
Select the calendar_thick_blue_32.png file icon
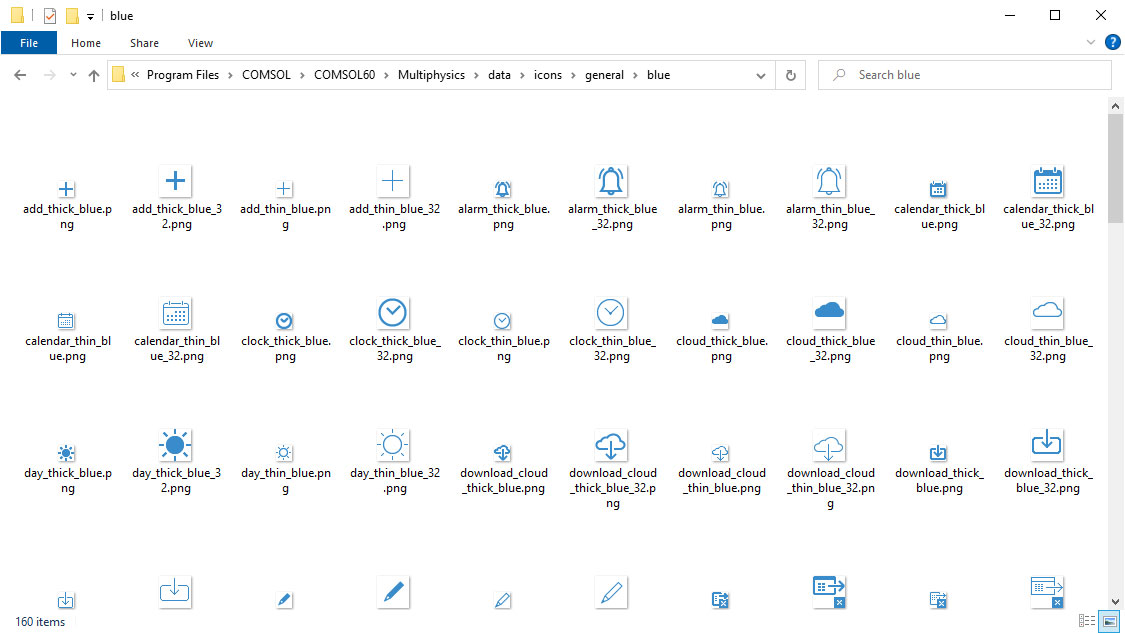1047,181
